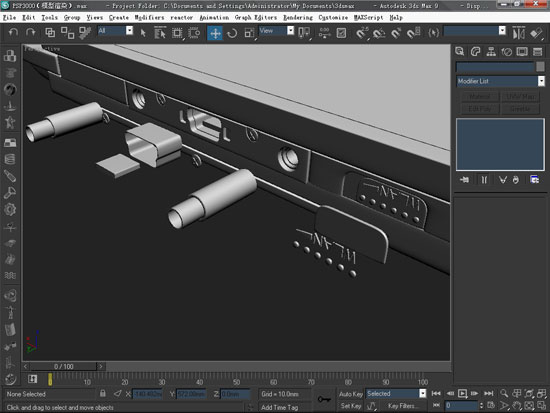This screenshot has width=550, height=413.
Task: Toggle the 2.5D Snaps magnet
Action: click(362, 33)
